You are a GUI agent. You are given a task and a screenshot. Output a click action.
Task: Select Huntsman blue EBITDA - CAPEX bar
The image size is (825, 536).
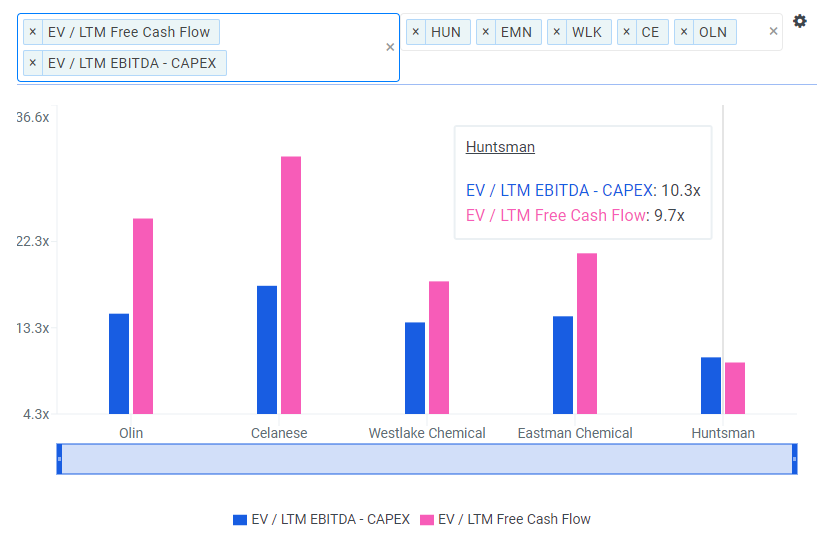point(711,386)
